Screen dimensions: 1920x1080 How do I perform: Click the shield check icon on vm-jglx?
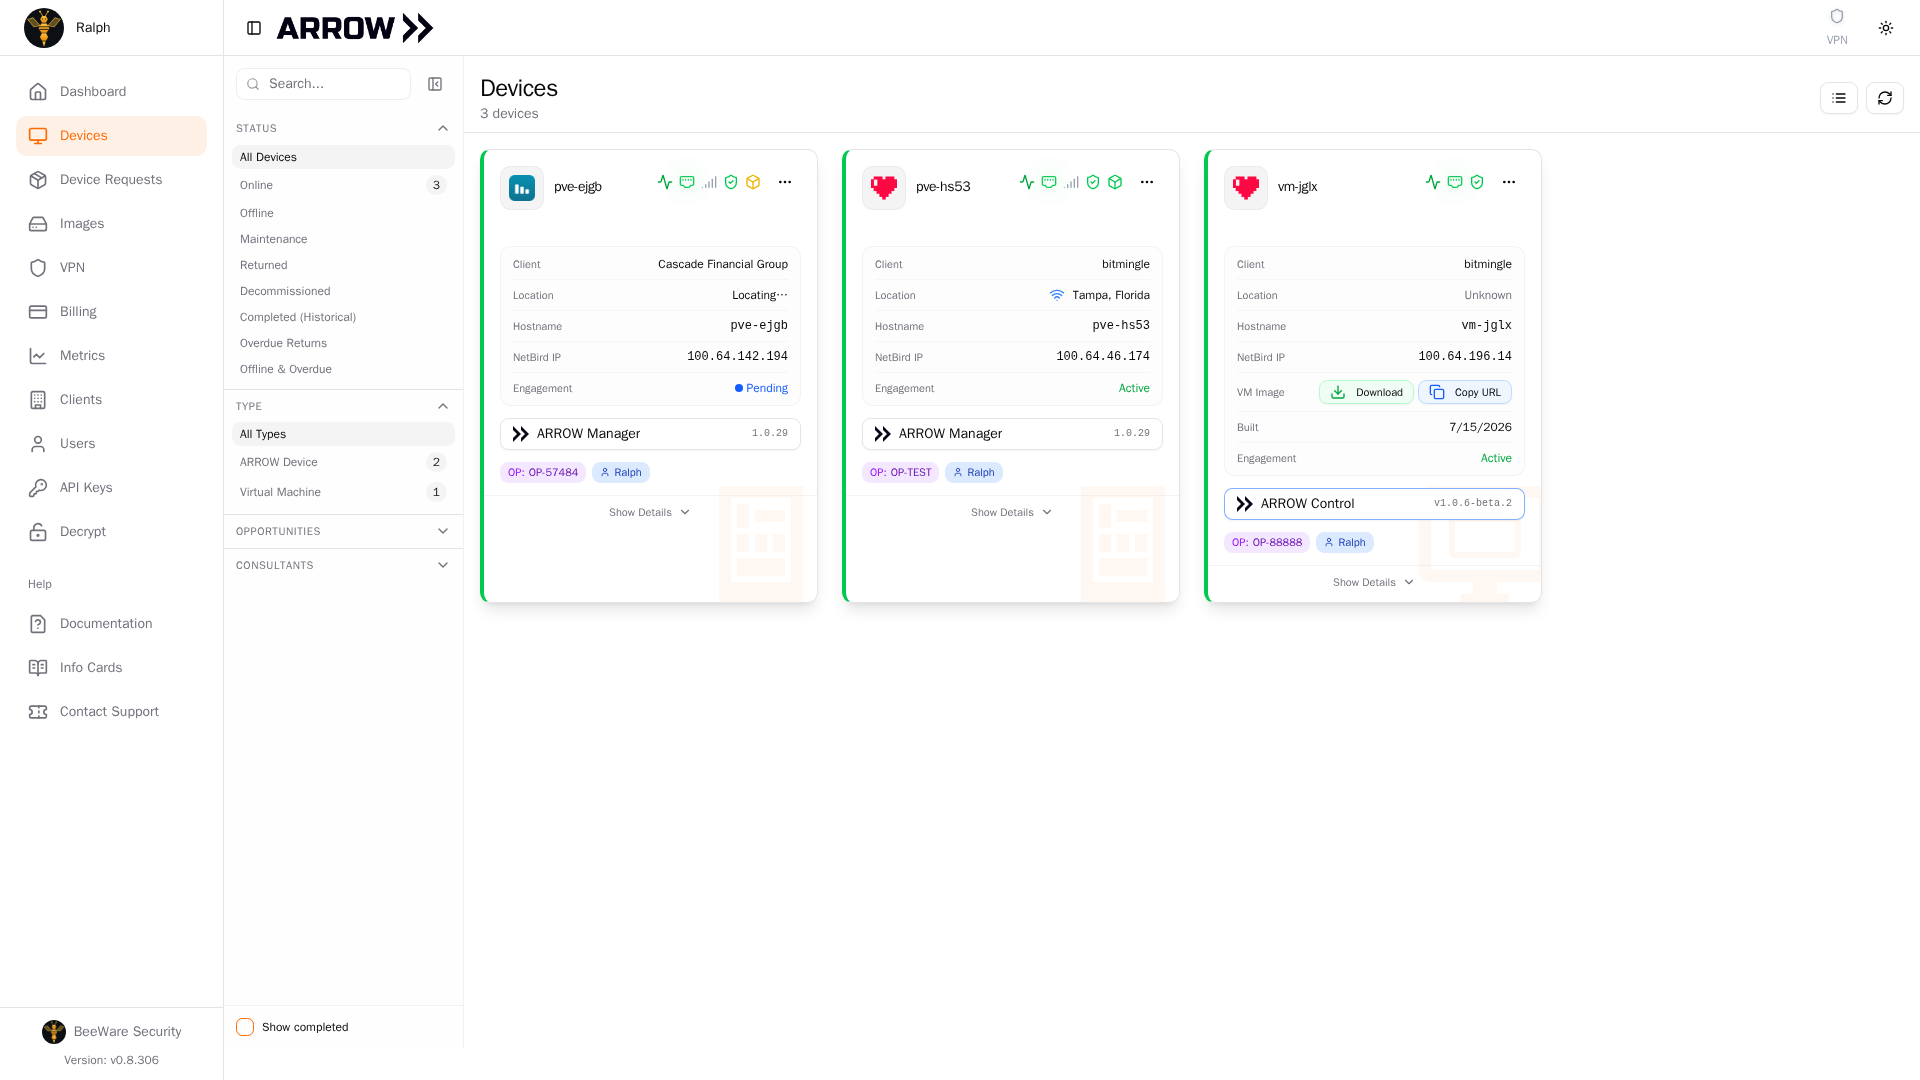pos(1477,182)
